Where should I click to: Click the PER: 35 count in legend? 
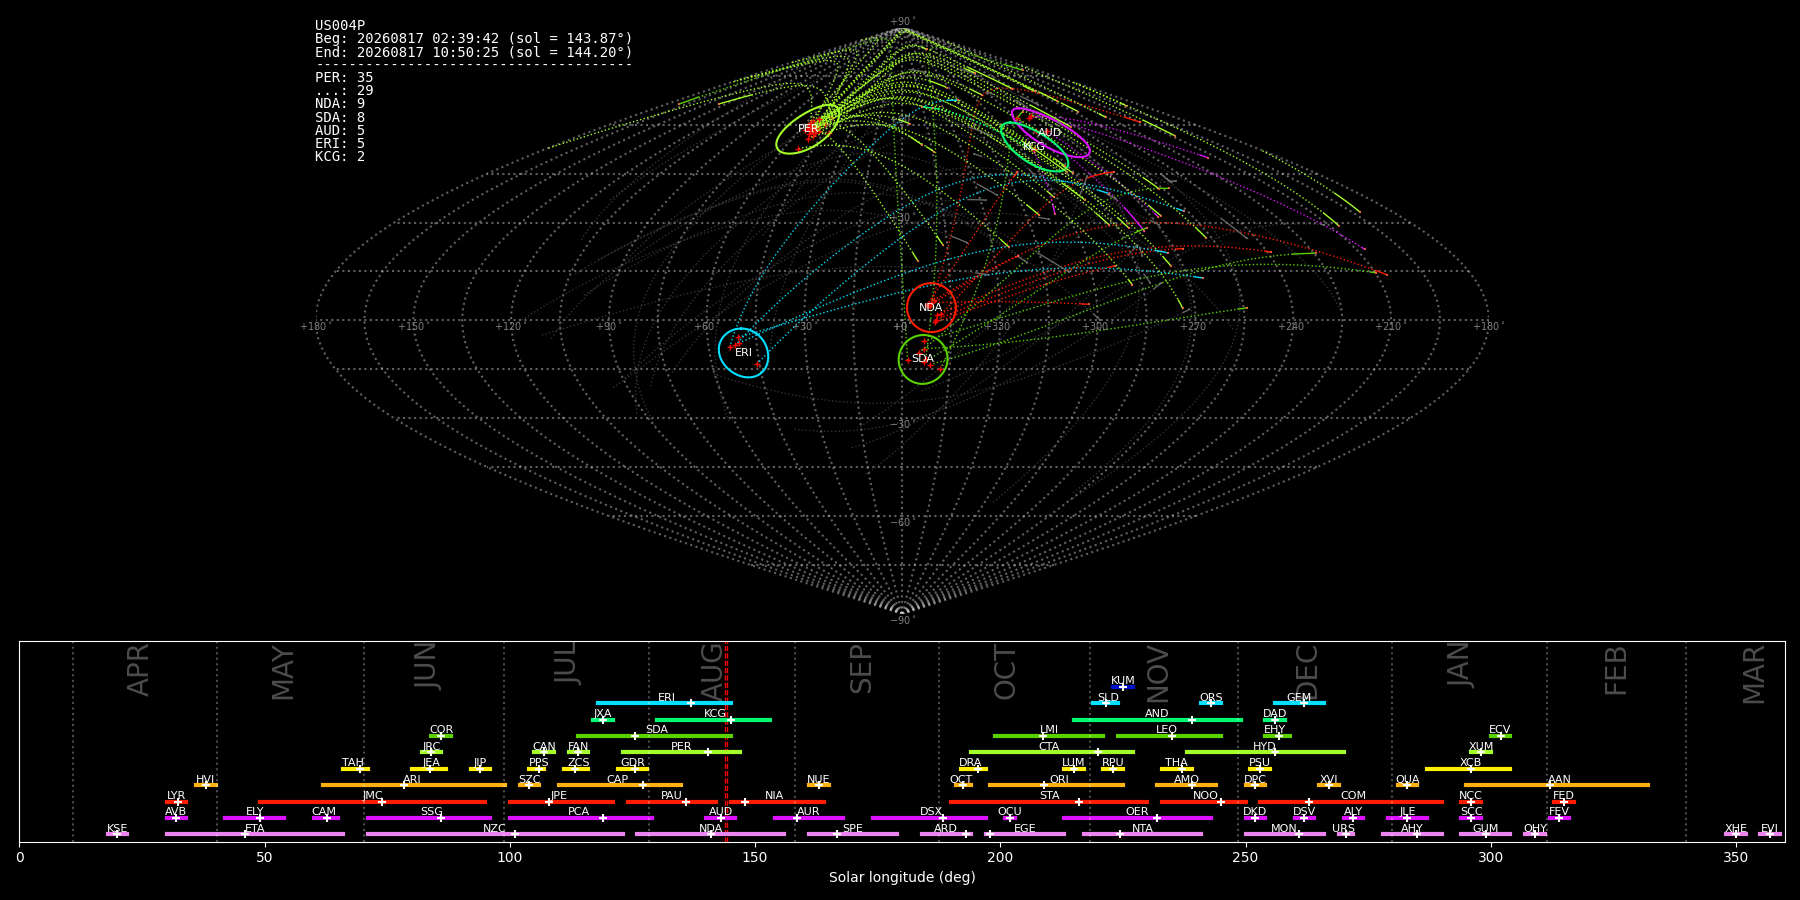[x=344, y=77]
